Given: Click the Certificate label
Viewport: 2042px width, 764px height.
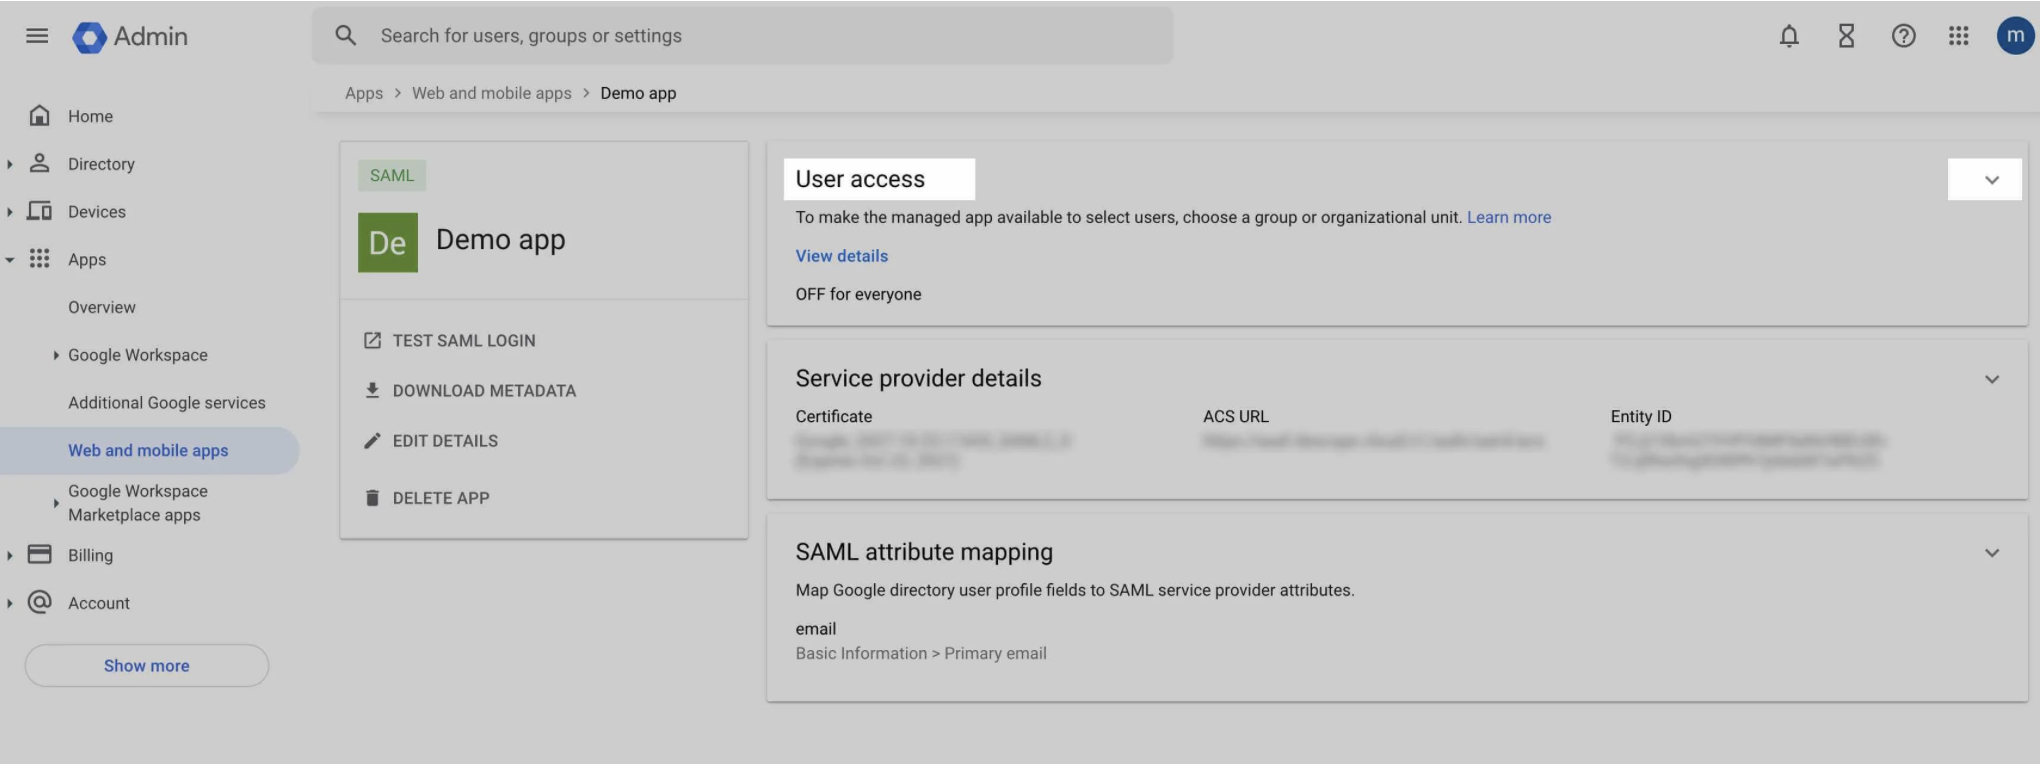Looking at the screenshot, I should [x=834, y=416].
